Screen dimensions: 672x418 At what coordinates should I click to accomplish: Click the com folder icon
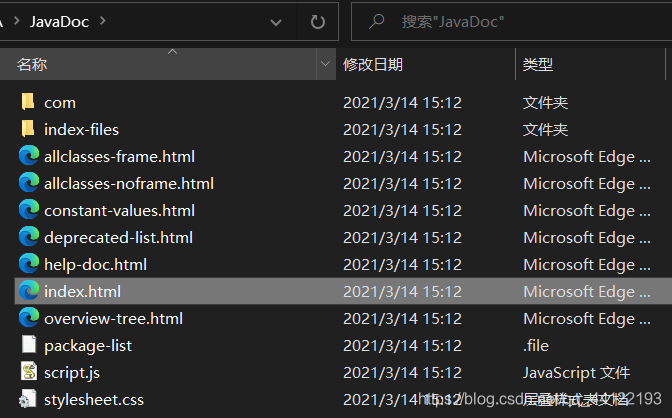(28, 102)
